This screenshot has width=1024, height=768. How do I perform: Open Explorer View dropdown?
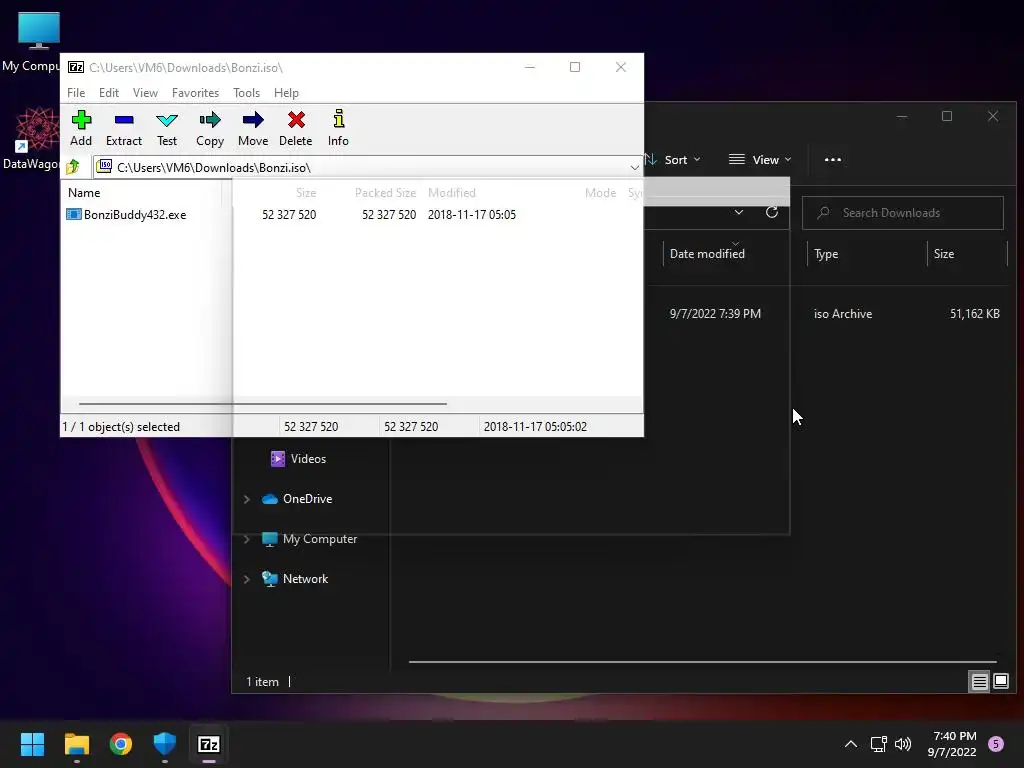tap(760, 159)
